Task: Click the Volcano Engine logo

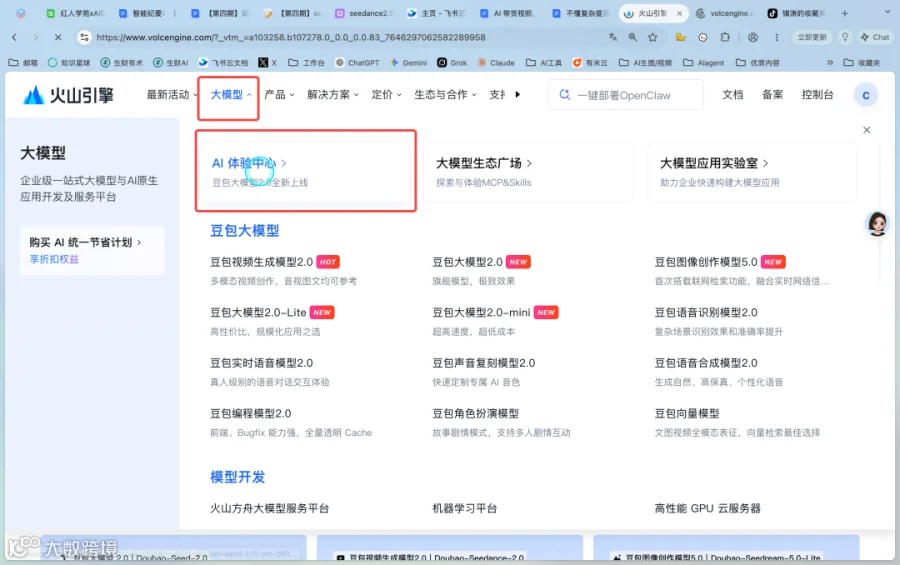Action: [68, 95]
